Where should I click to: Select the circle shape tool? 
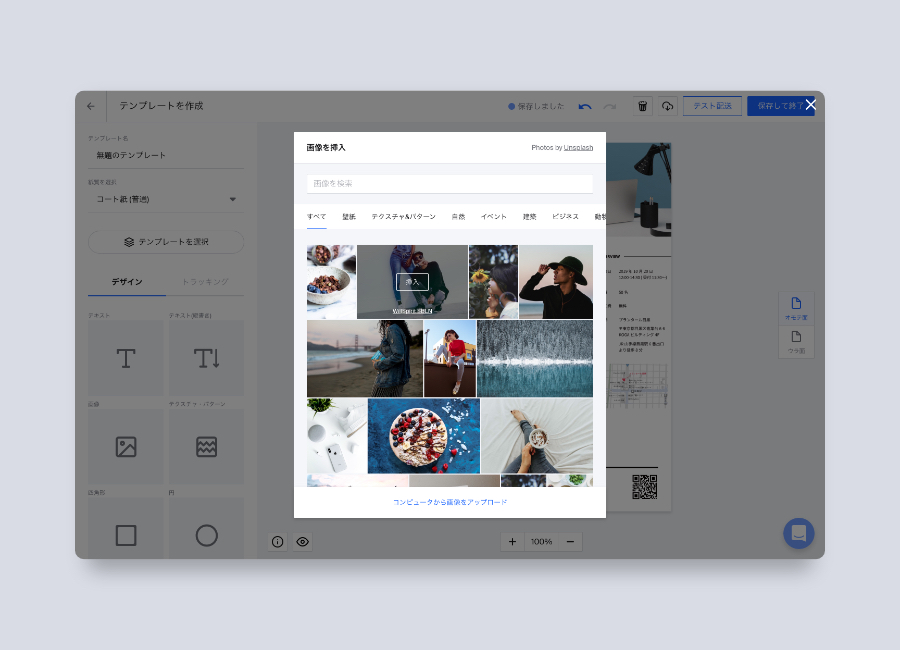pos(206,535)
